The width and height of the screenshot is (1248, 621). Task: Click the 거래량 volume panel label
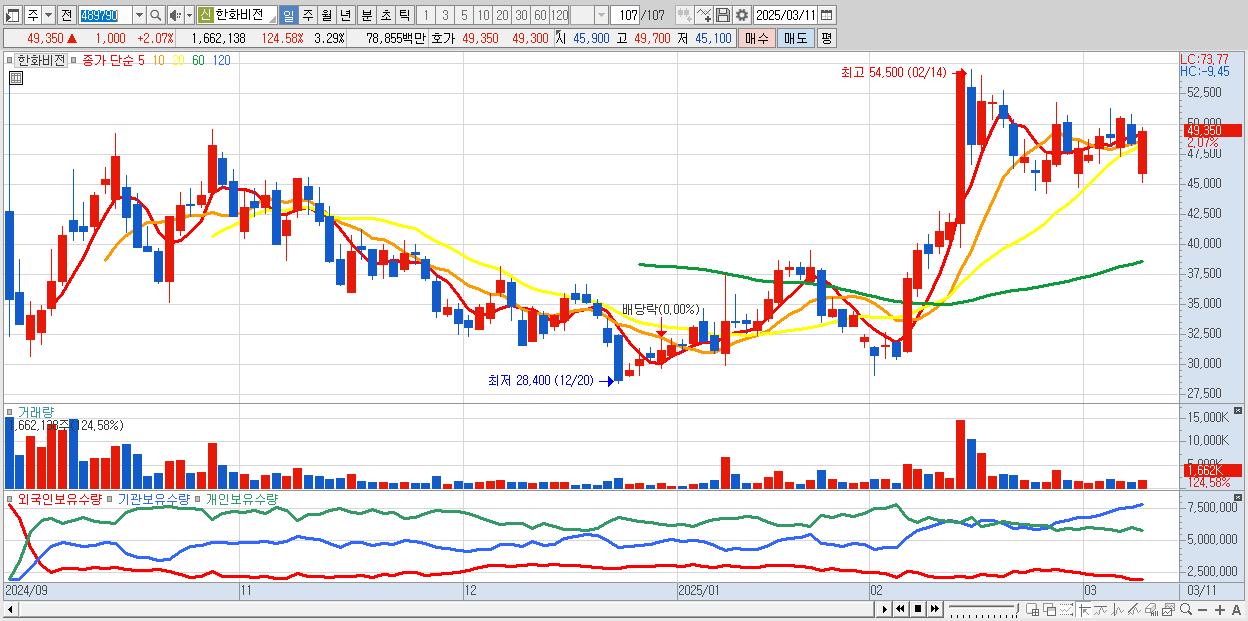tap(36, 412)
